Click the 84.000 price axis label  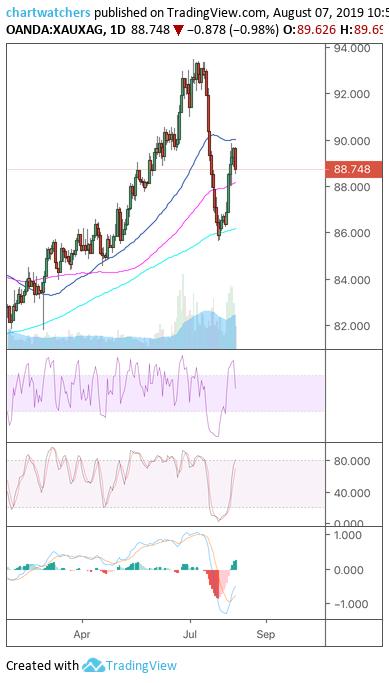pyautogui.click(x=351, y=280)
